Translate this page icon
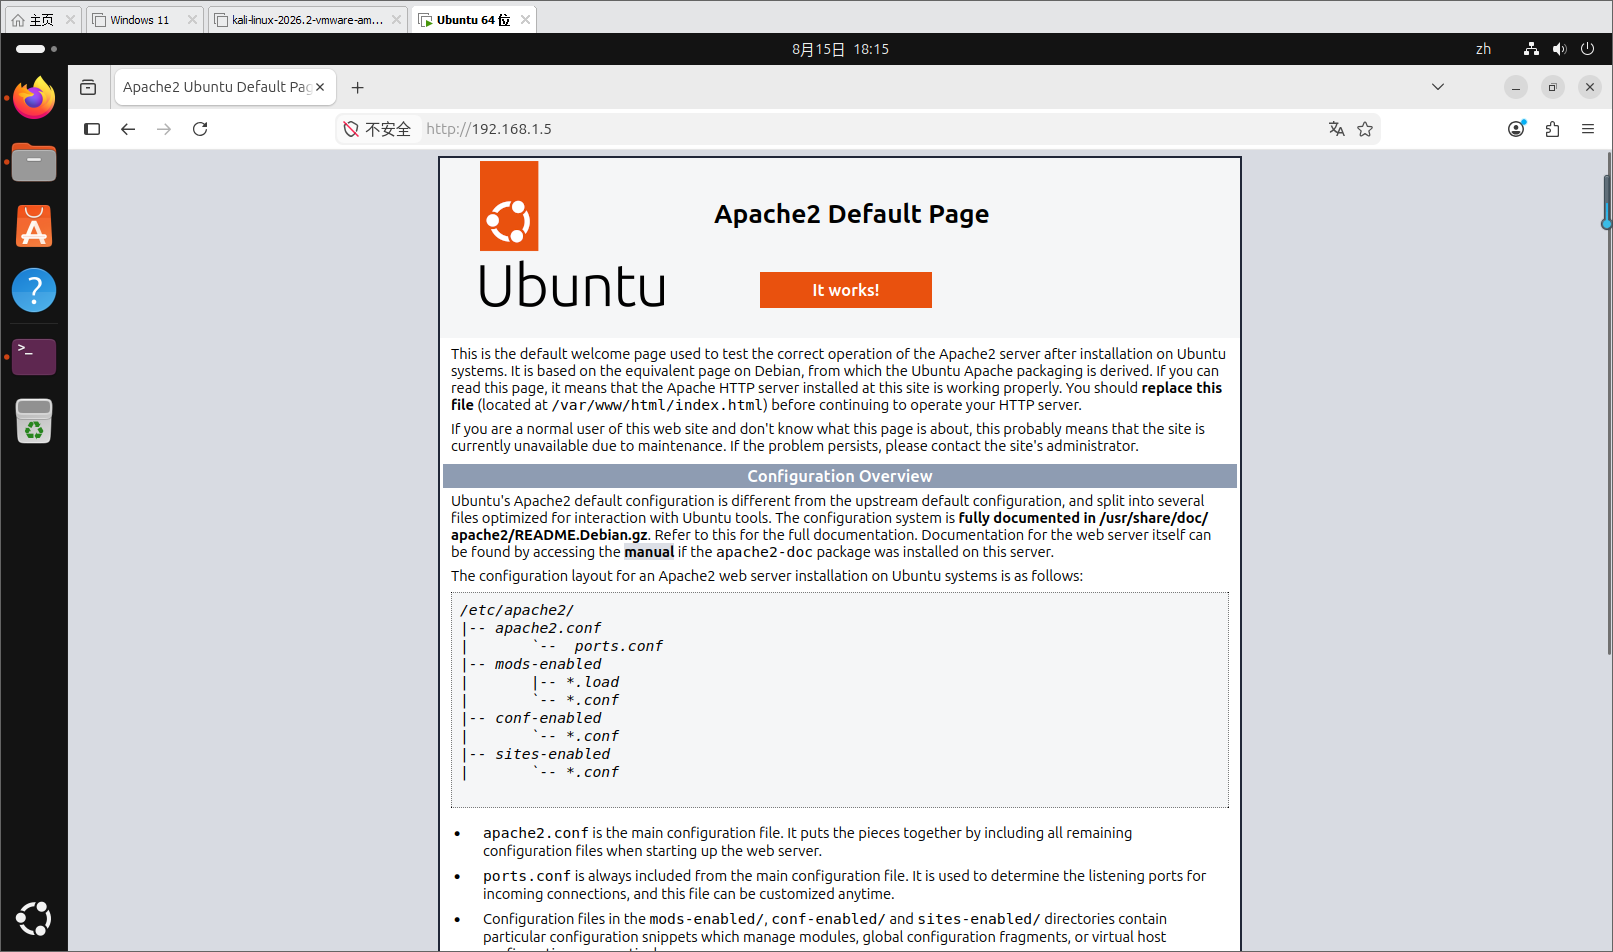Screen dimensions: 1613x952 (1337, 129)
